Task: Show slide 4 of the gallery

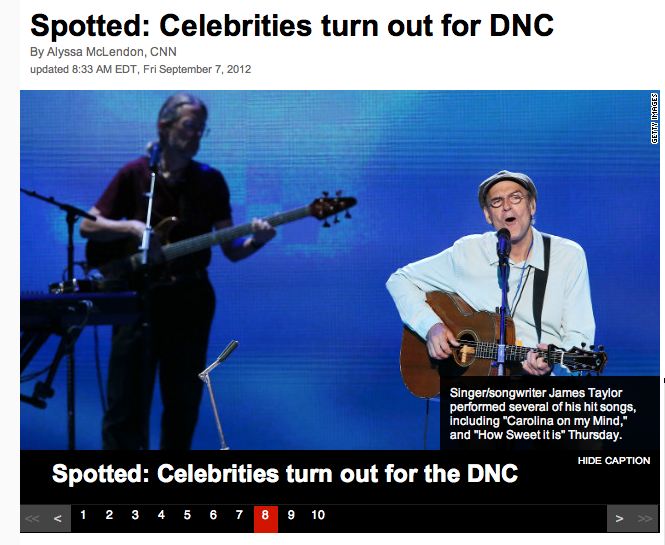Action: point(161,515)
